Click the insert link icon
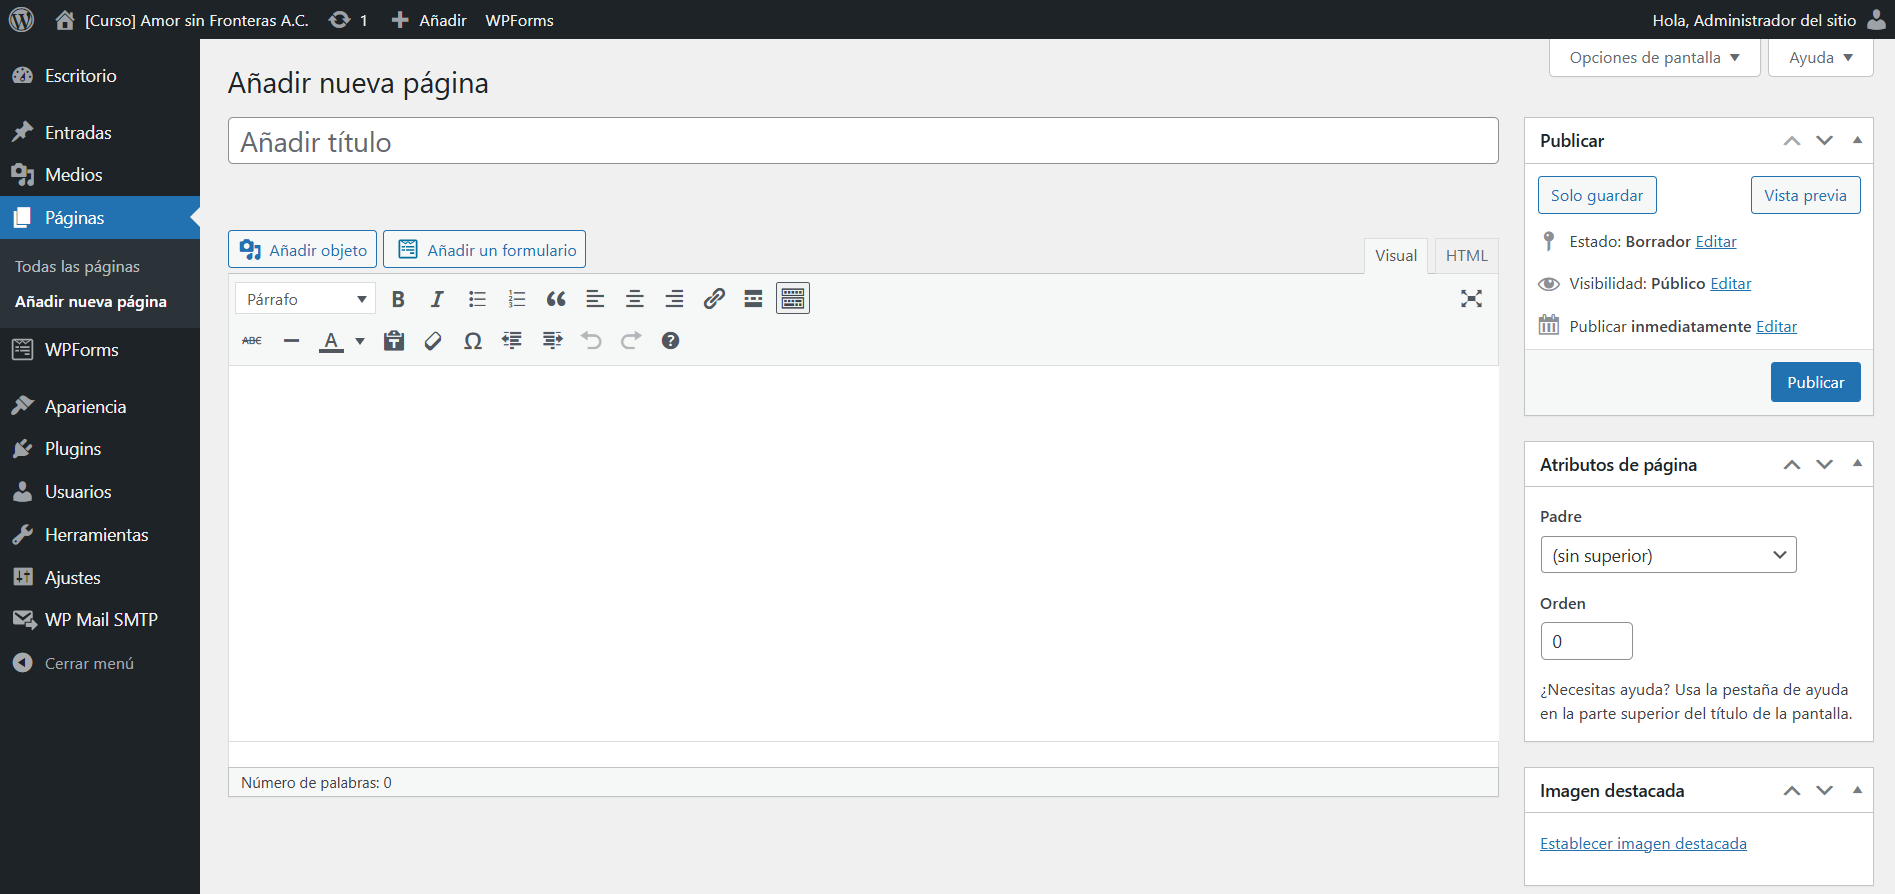 (x=714, y=299)
